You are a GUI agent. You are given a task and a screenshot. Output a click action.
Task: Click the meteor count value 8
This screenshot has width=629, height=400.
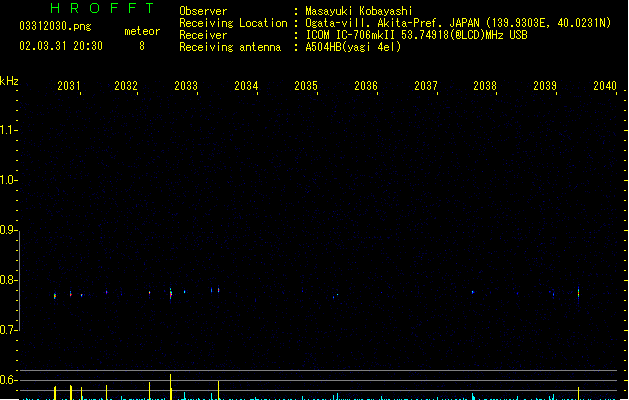click(x=142, y=46)
